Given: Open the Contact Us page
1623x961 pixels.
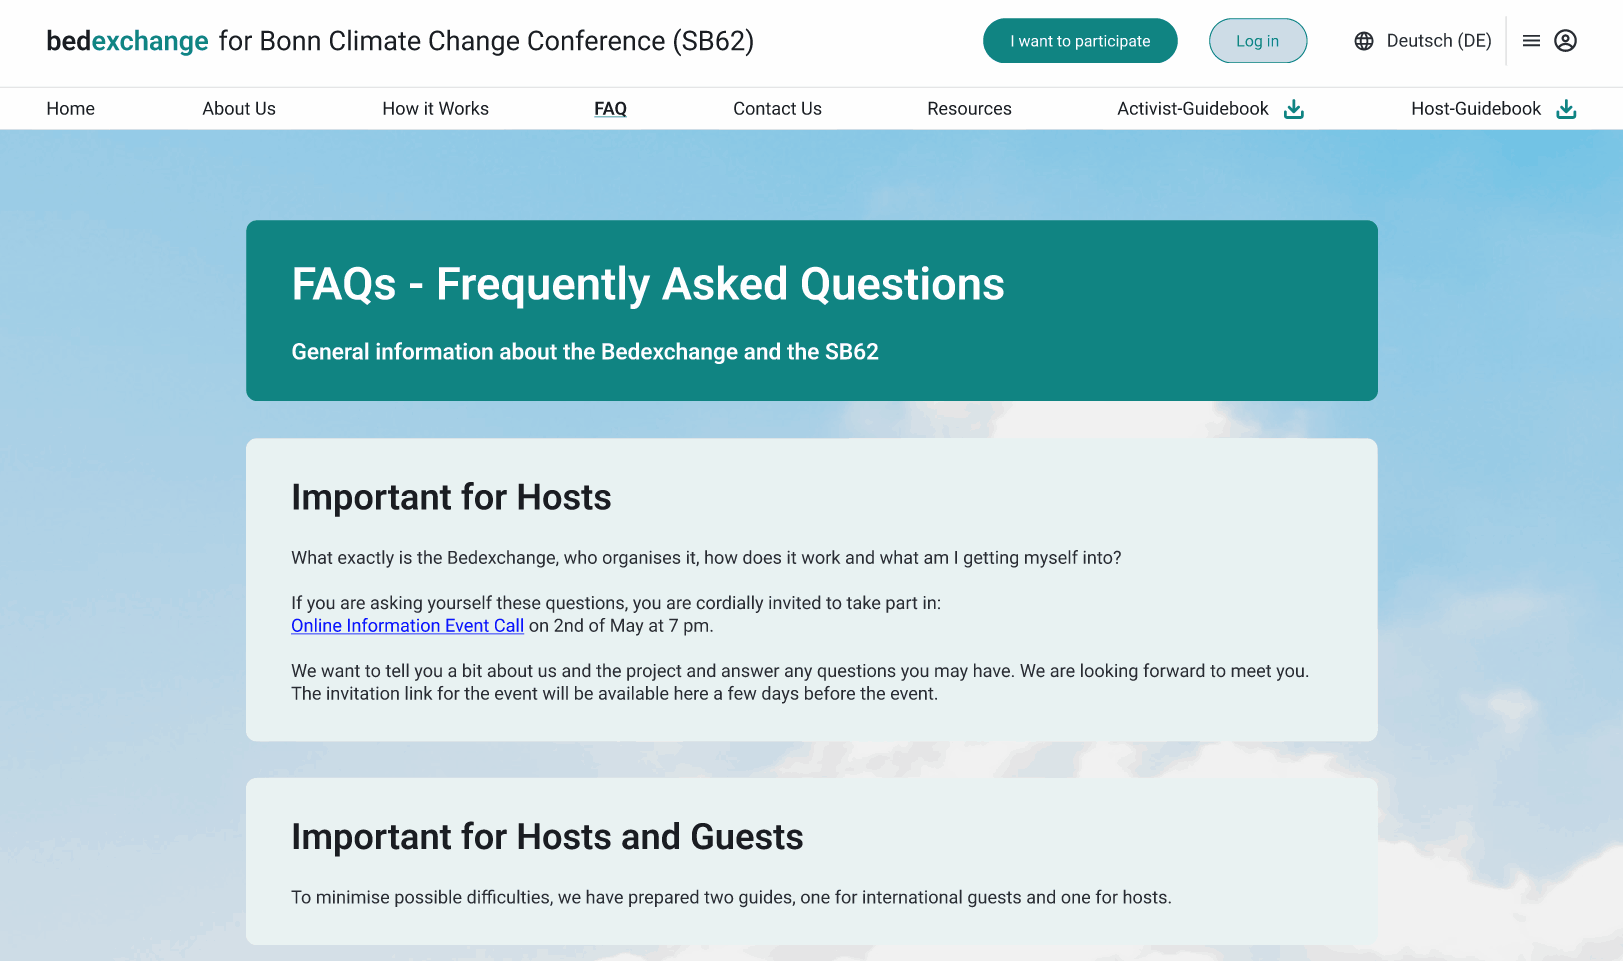Looking at the screenshot, I should click(x=777, y=109).
